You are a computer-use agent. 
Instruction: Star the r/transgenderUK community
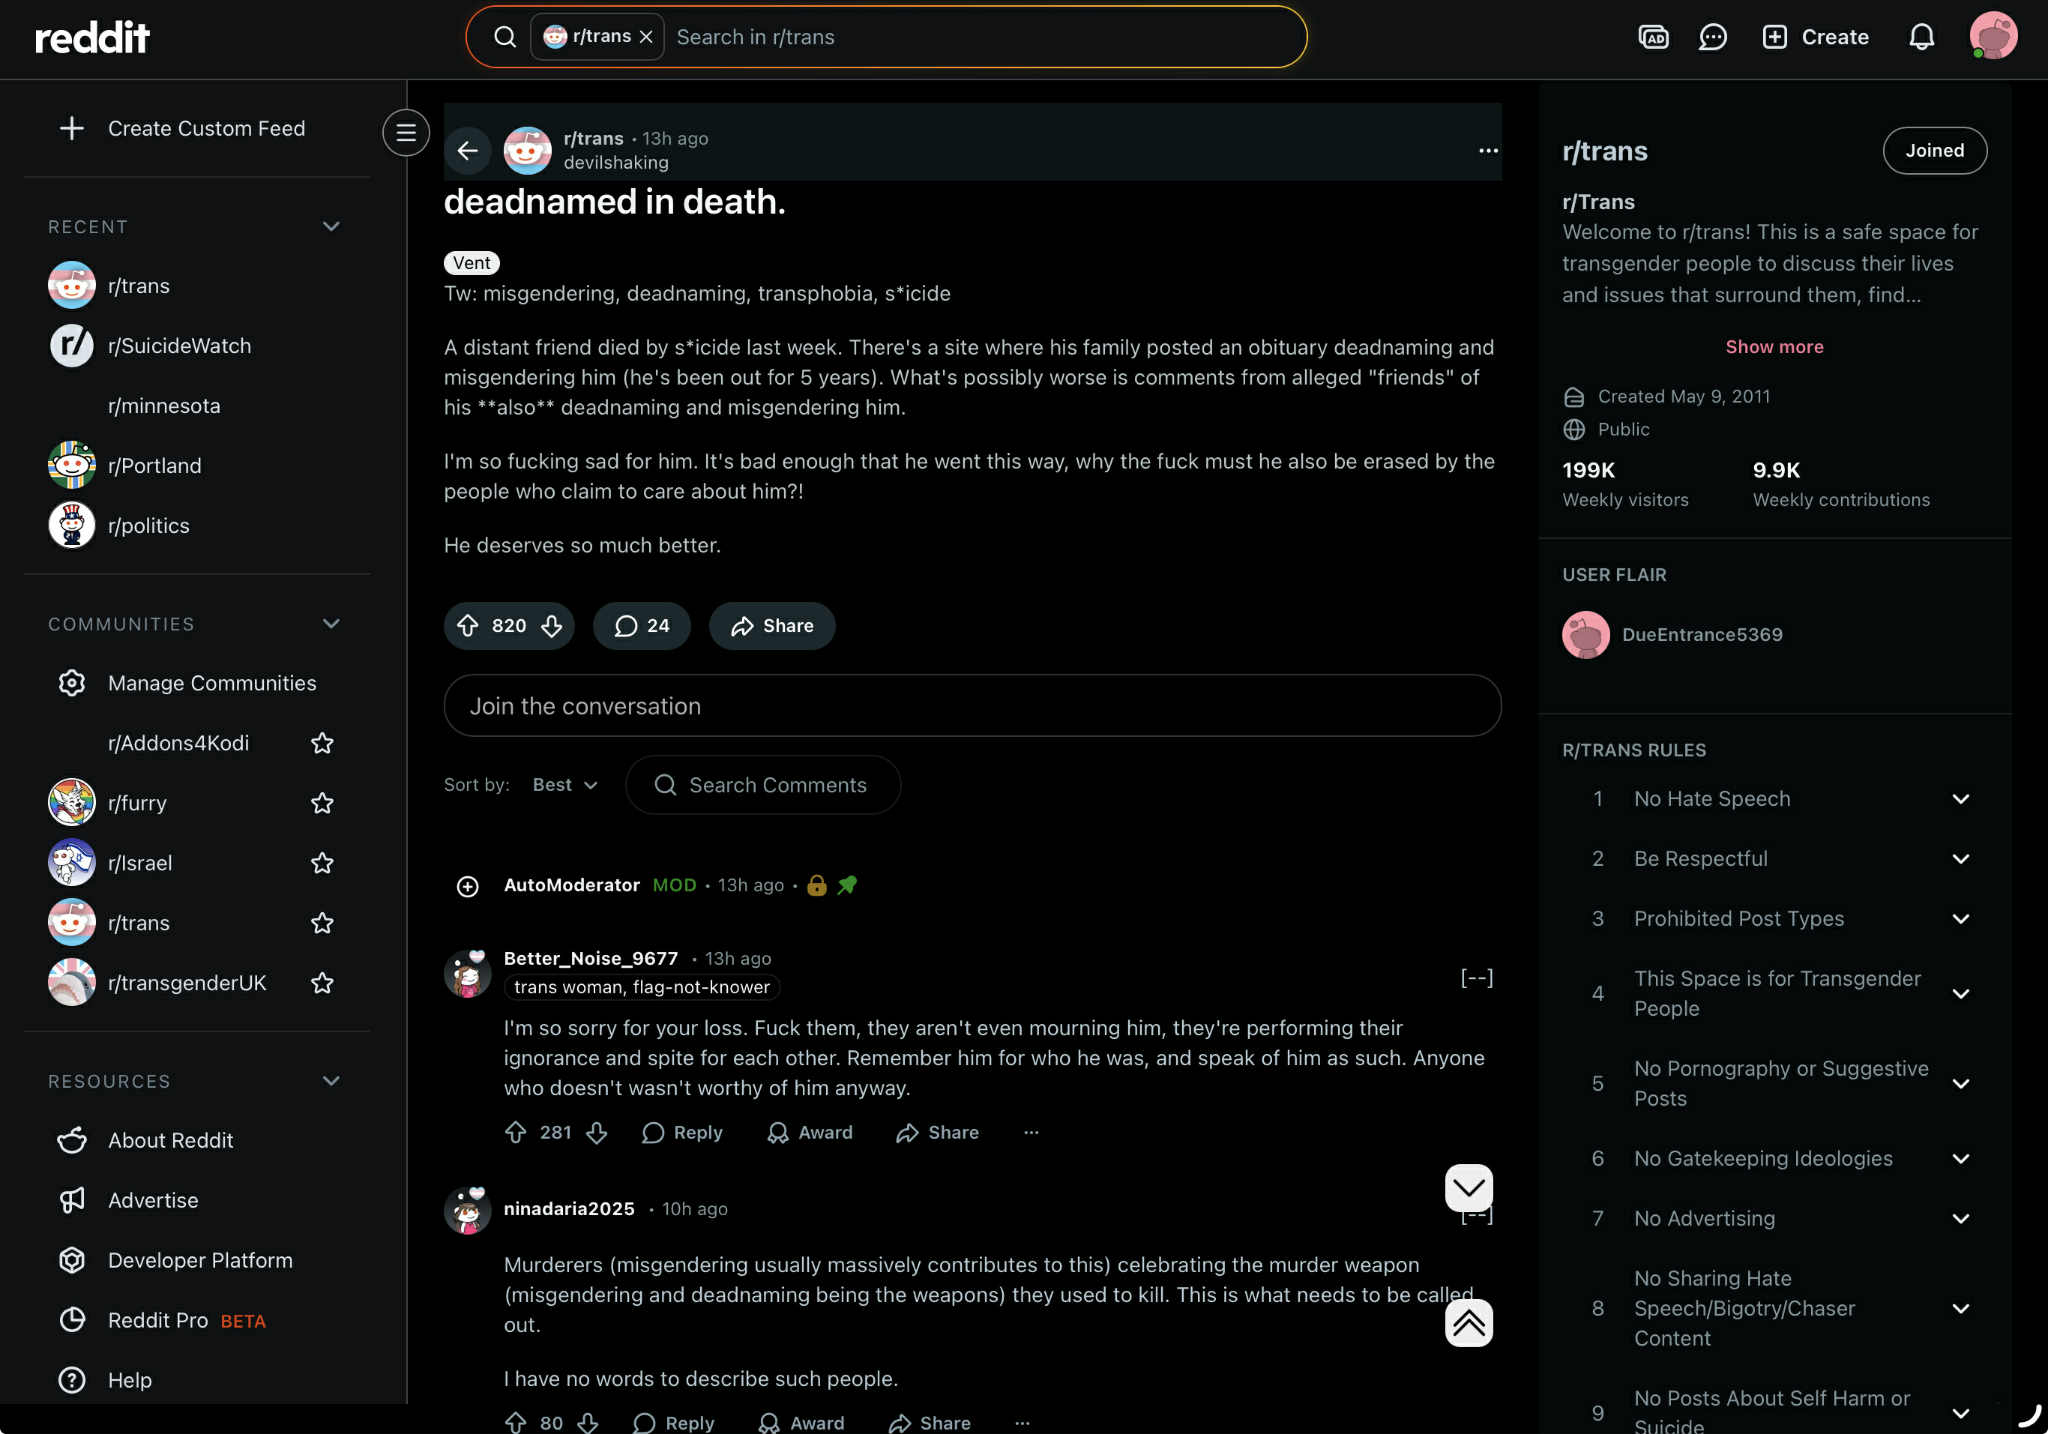pos(322,983)
